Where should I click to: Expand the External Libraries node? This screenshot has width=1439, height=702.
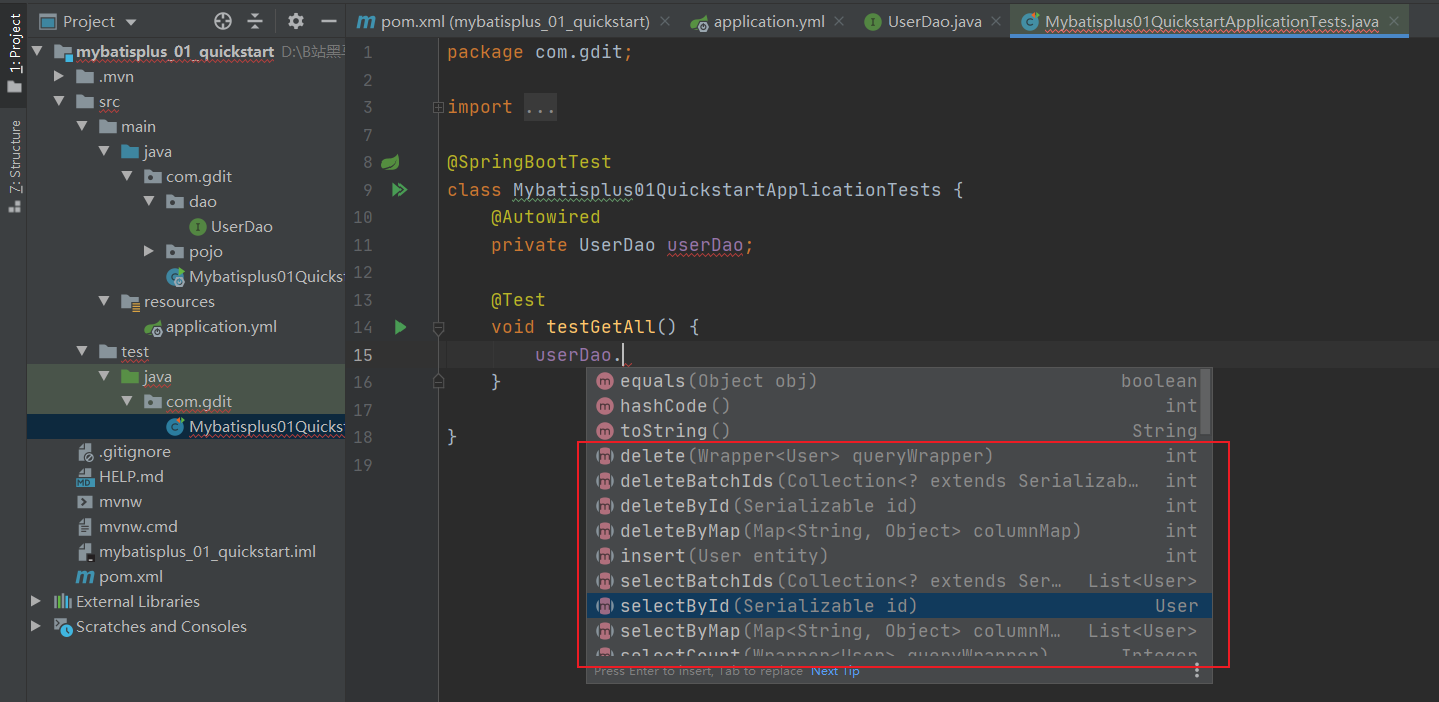[x=36, y=601]
